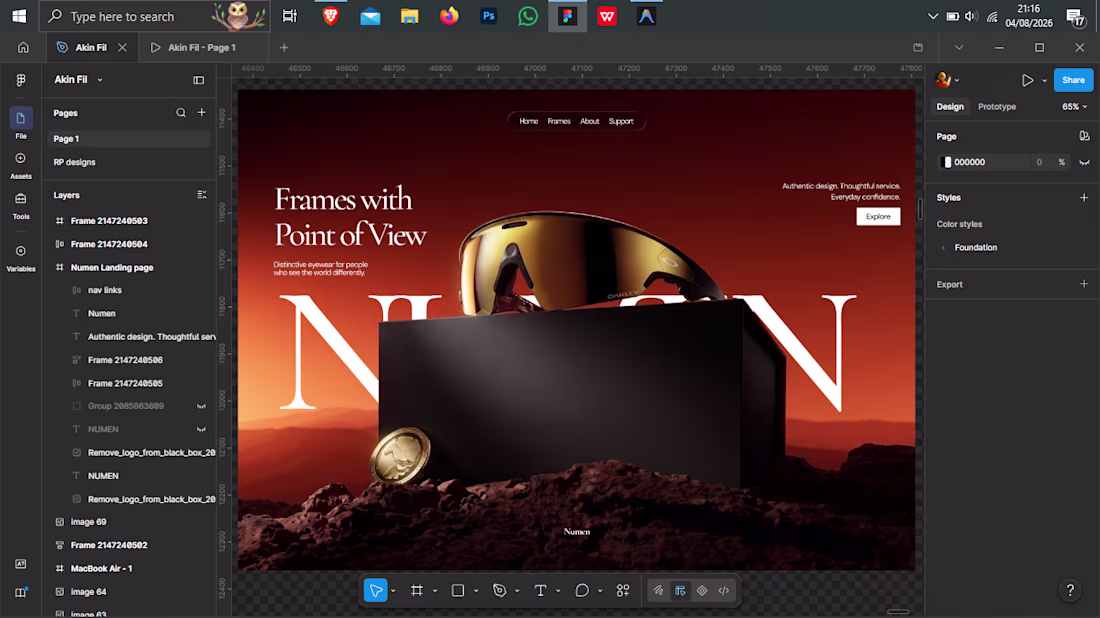Search pages with magnifier icon
Screen dimensions: 1100x618
pyautogui.click(x=181, y=113)
